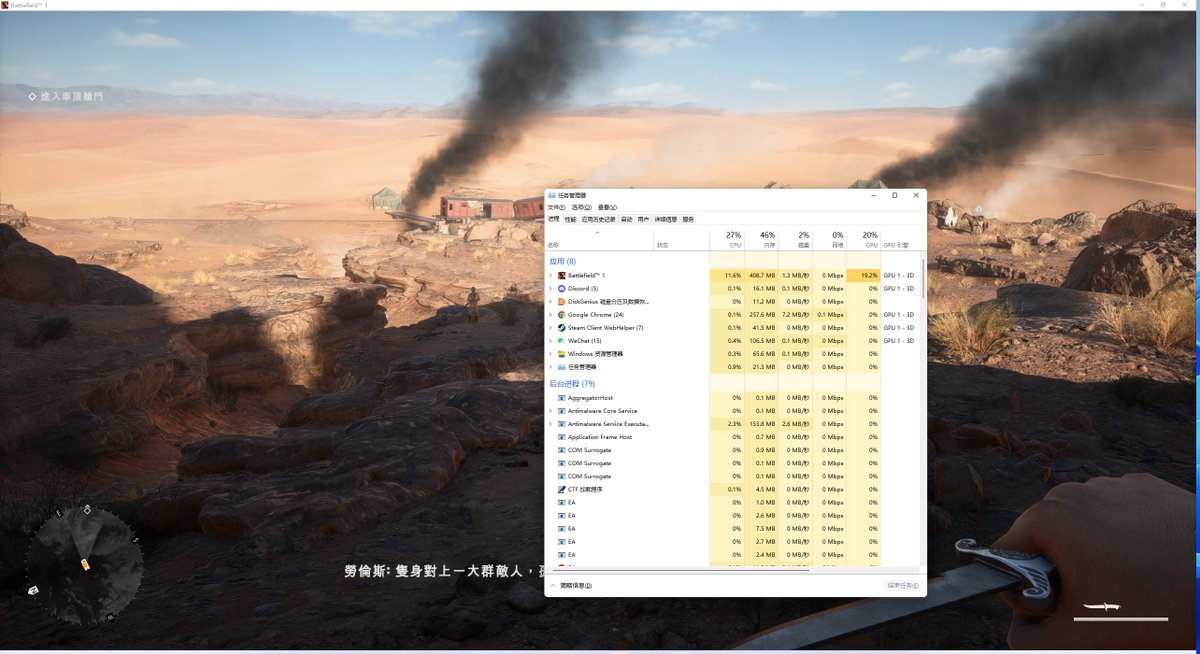Switch to the 服务 tab

click(688, 219)
